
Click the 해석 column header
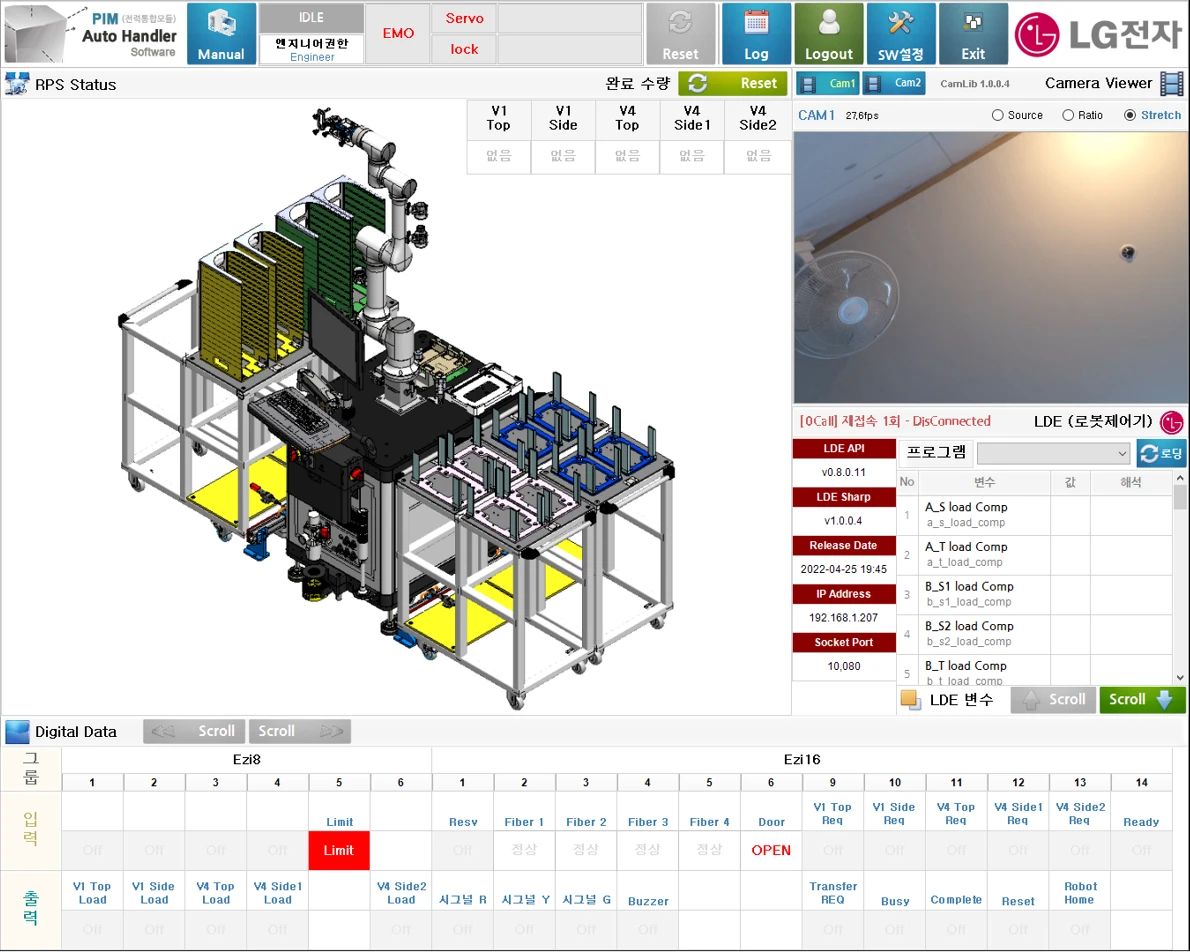pyautogui.click(x=1131, y=482)
